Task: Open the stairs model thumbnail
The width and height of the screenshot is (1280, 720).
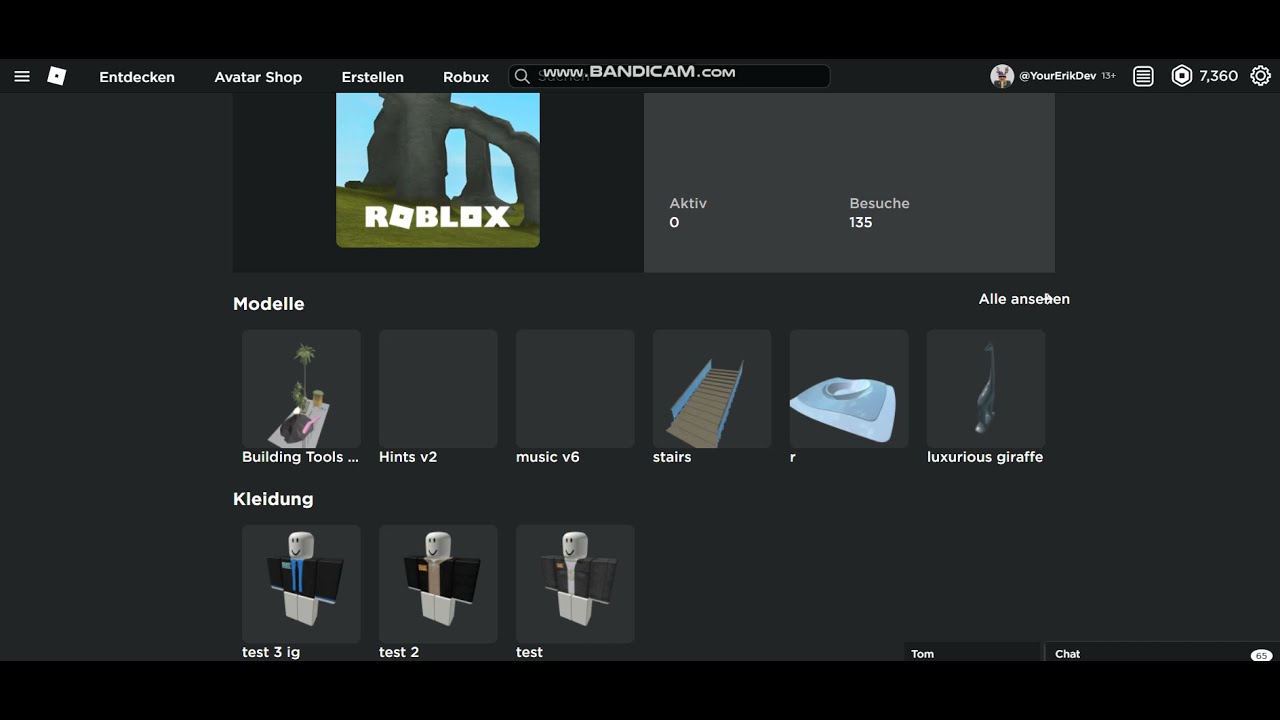Action: 712,389
